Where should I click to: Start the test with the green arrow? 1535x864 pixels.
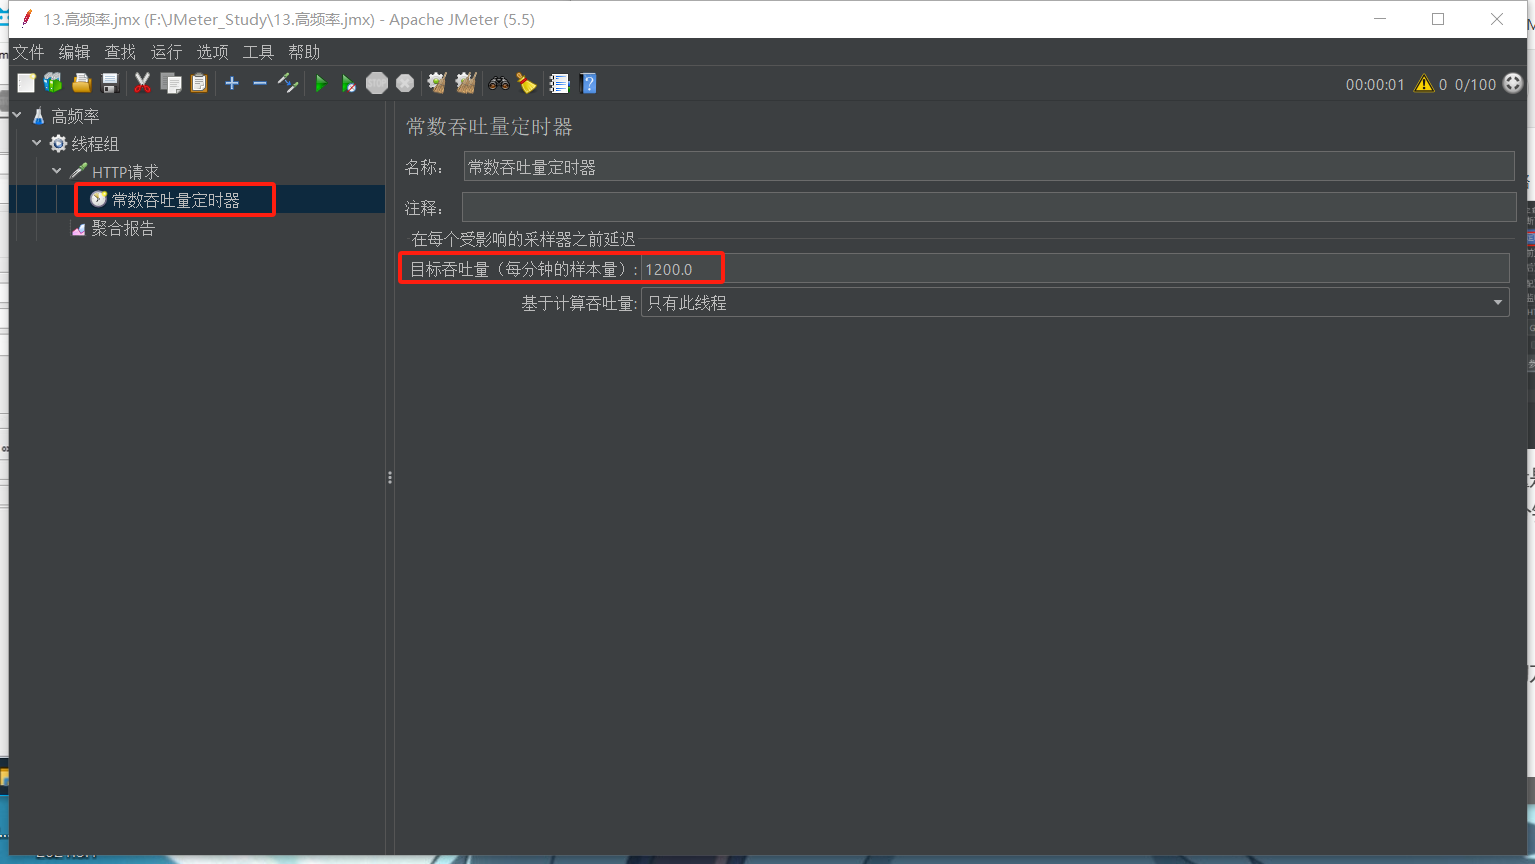click(321, 84)
